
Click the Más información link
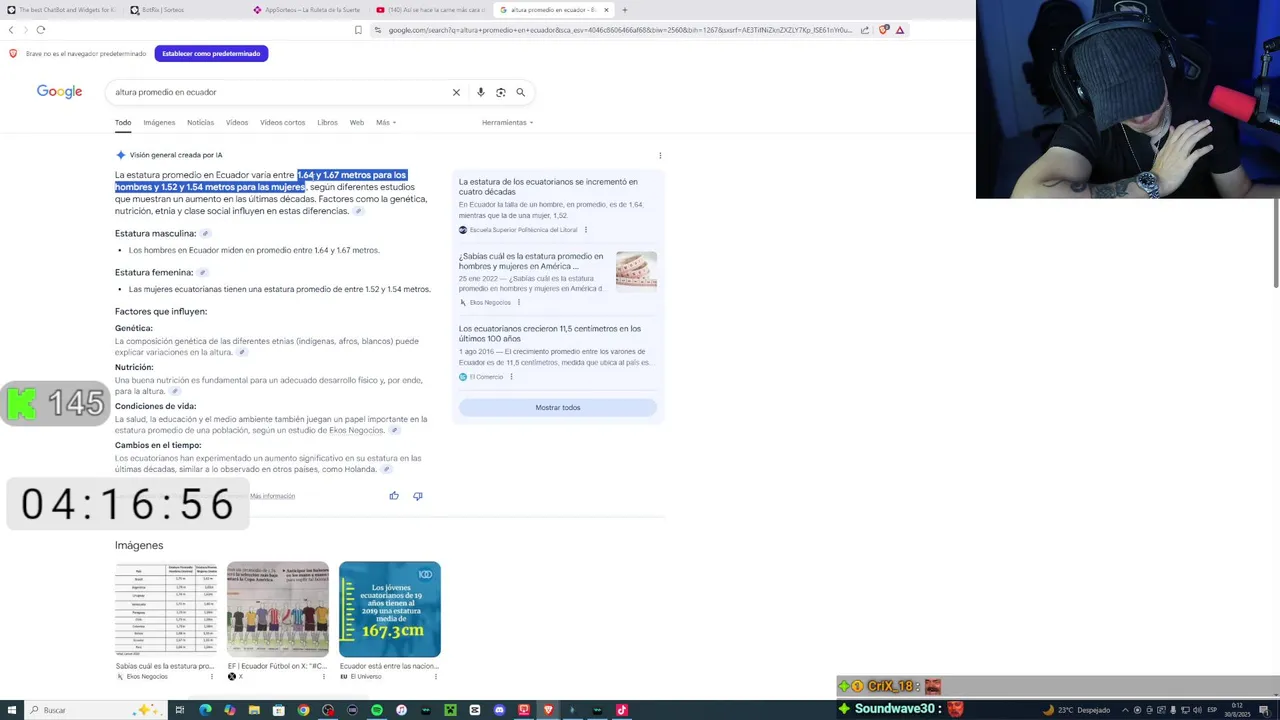point(272,496)
